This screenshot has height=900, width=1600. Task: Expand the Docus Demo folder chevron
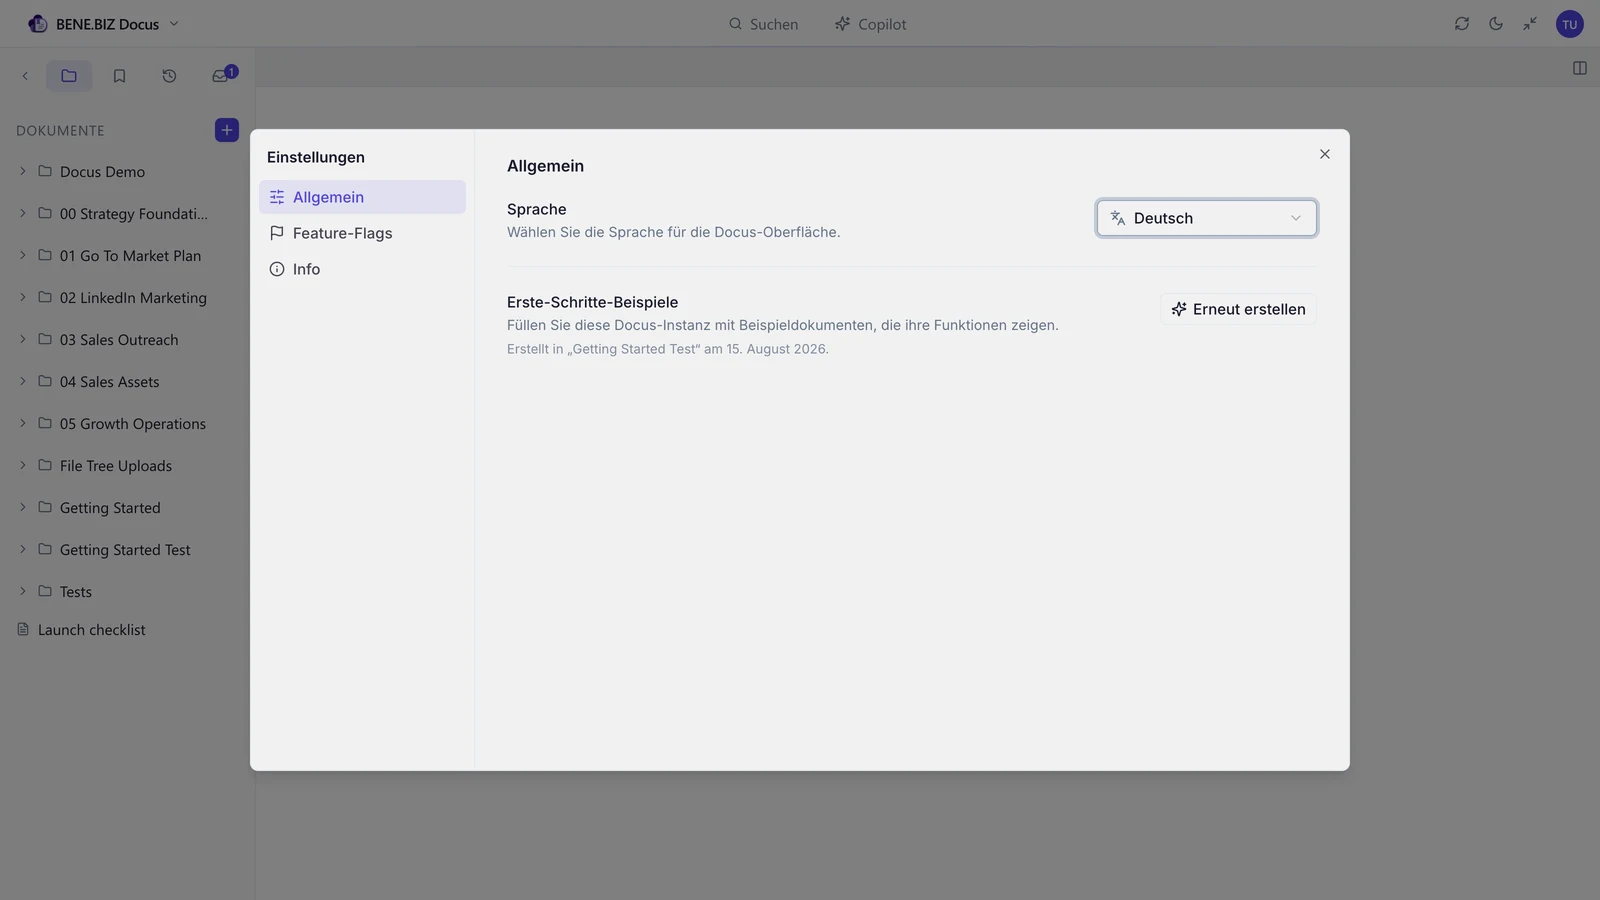point(23,171)
